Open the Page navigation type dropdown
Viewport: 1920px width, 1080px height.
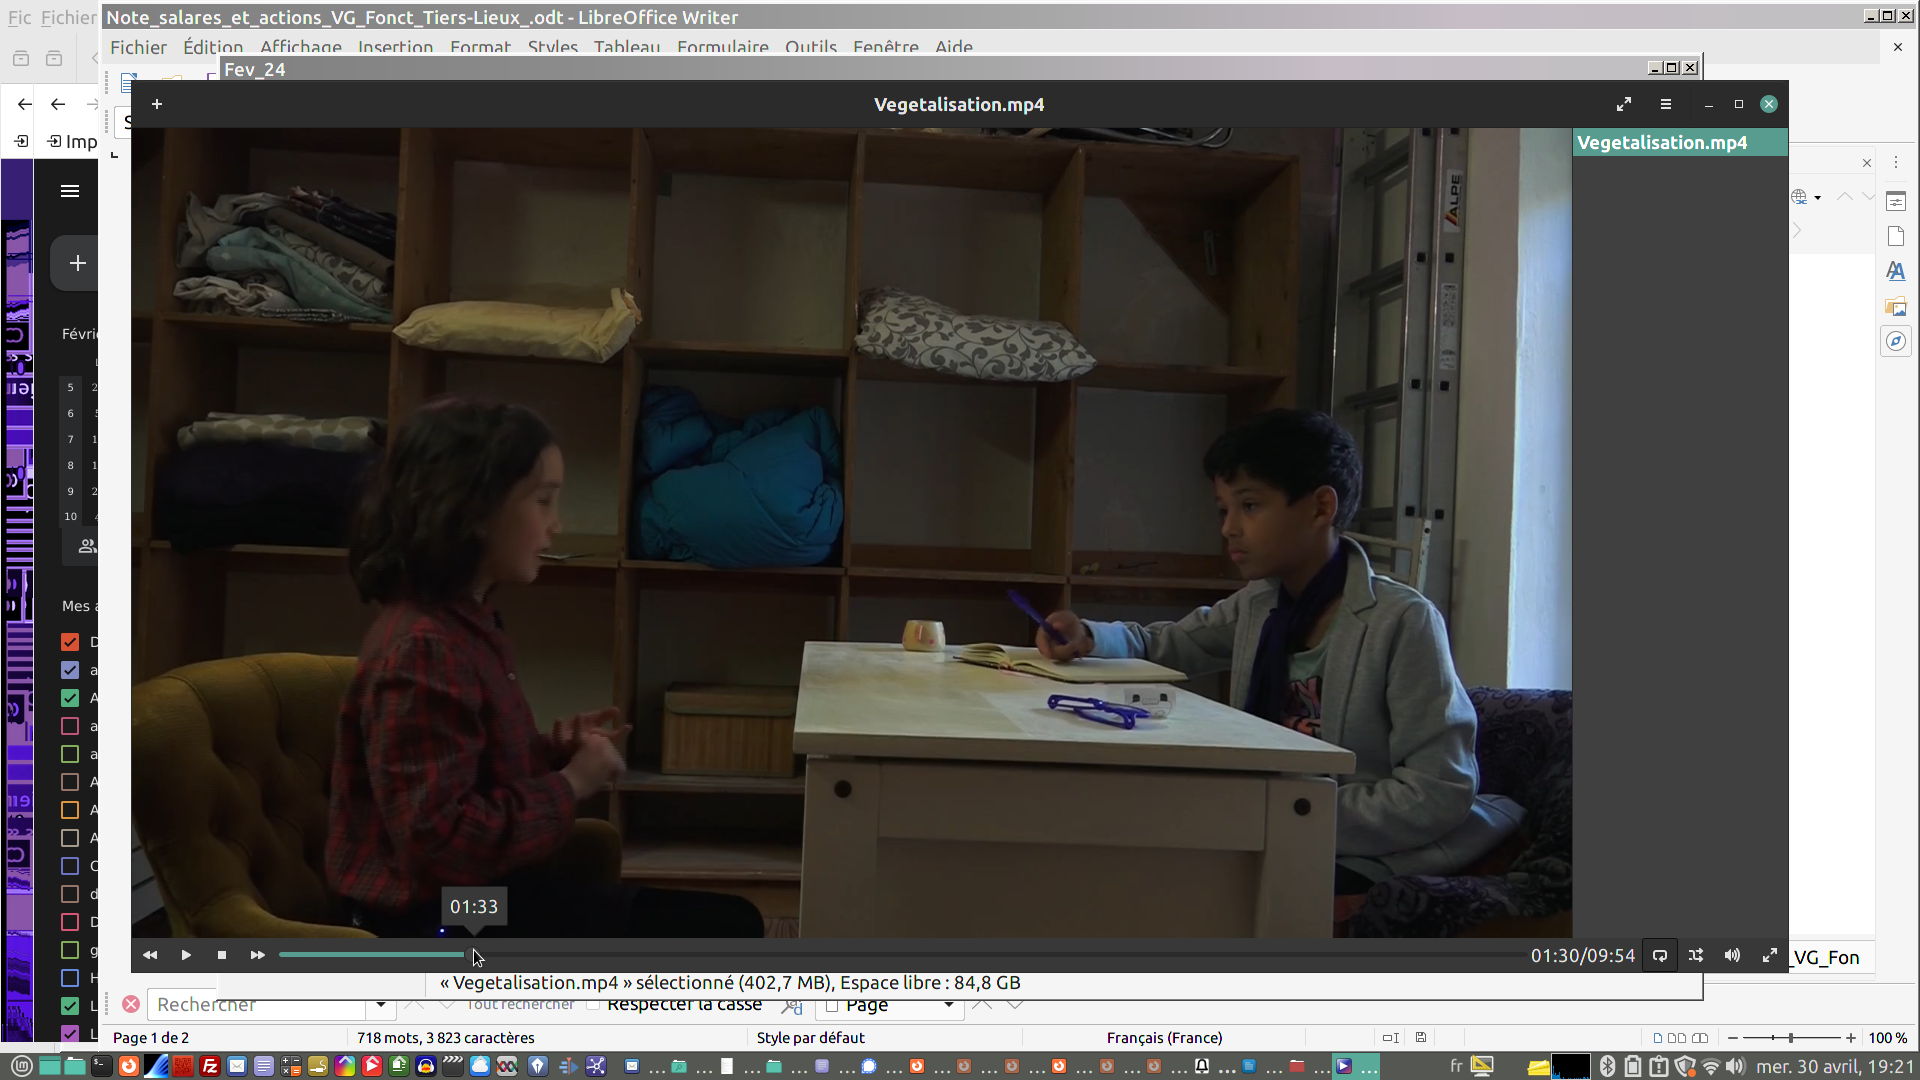pyautogui.click(x=948, y=1004)
